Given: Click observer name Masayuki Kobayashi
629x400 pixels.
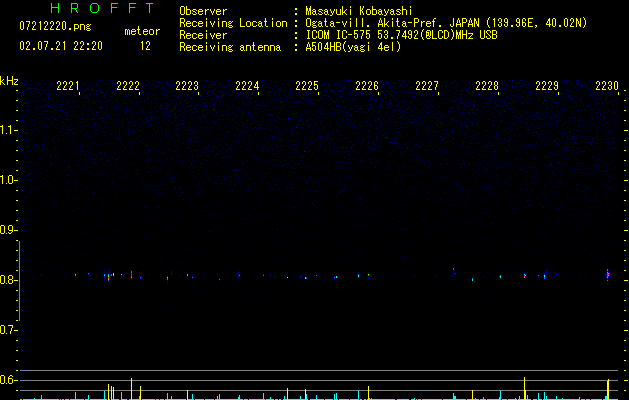Looking at the screenshot, I should (x=359, y=11).
